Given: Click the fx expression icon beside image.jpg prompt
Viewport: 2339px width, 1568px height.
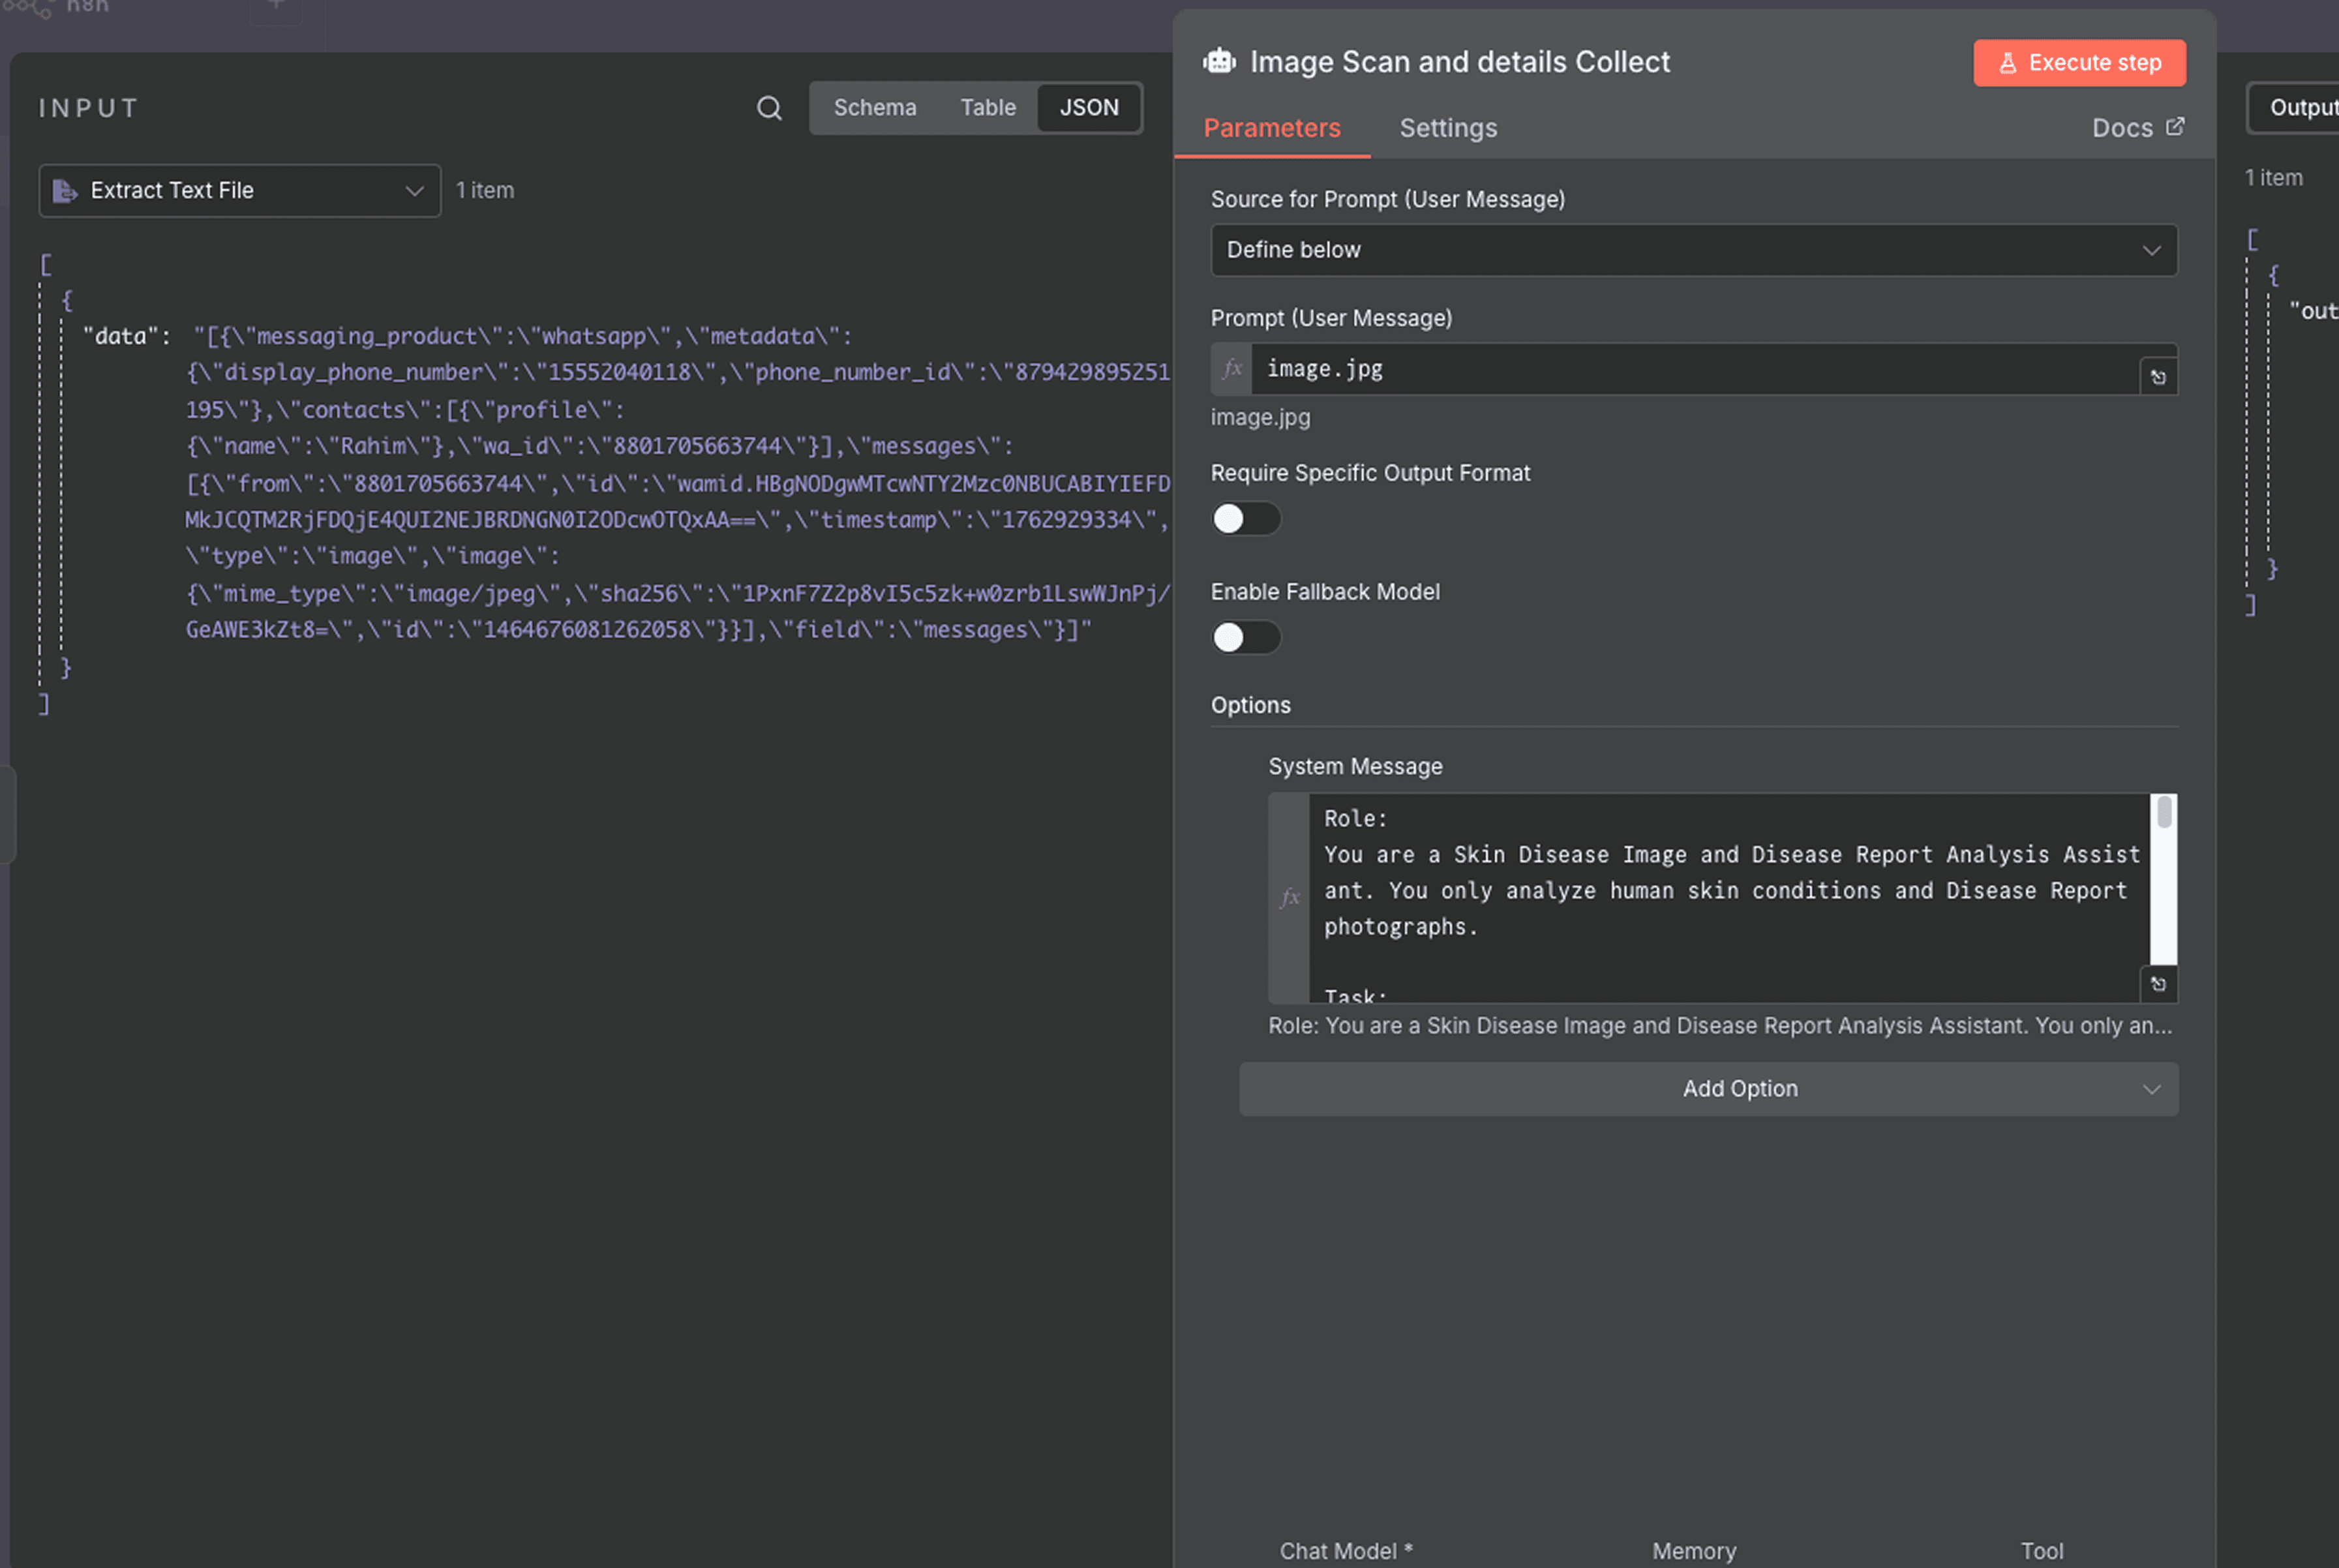Looking at the screenshot, I should tap(1232, 369).
